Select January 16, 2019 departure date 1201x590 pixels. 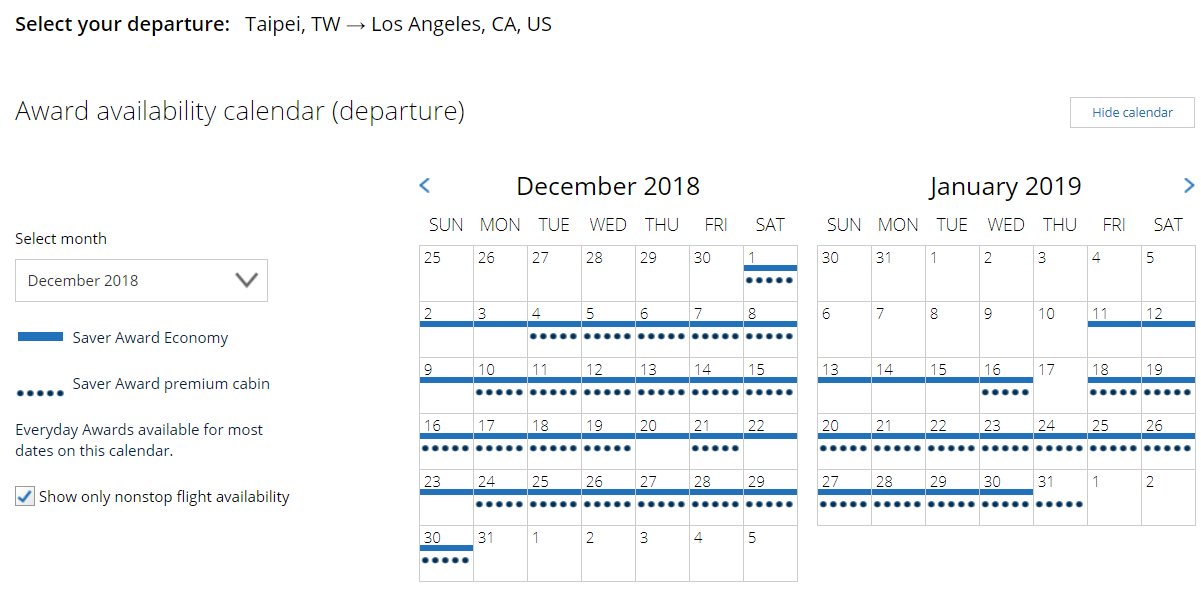click(x=1006, y=385)
